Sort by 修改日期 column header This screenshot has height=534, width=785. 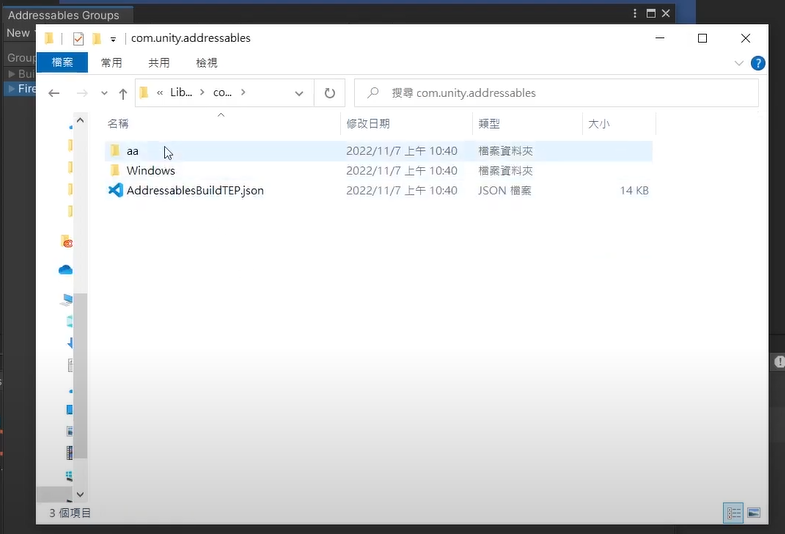pyautogui.click(x=368, y=124)
